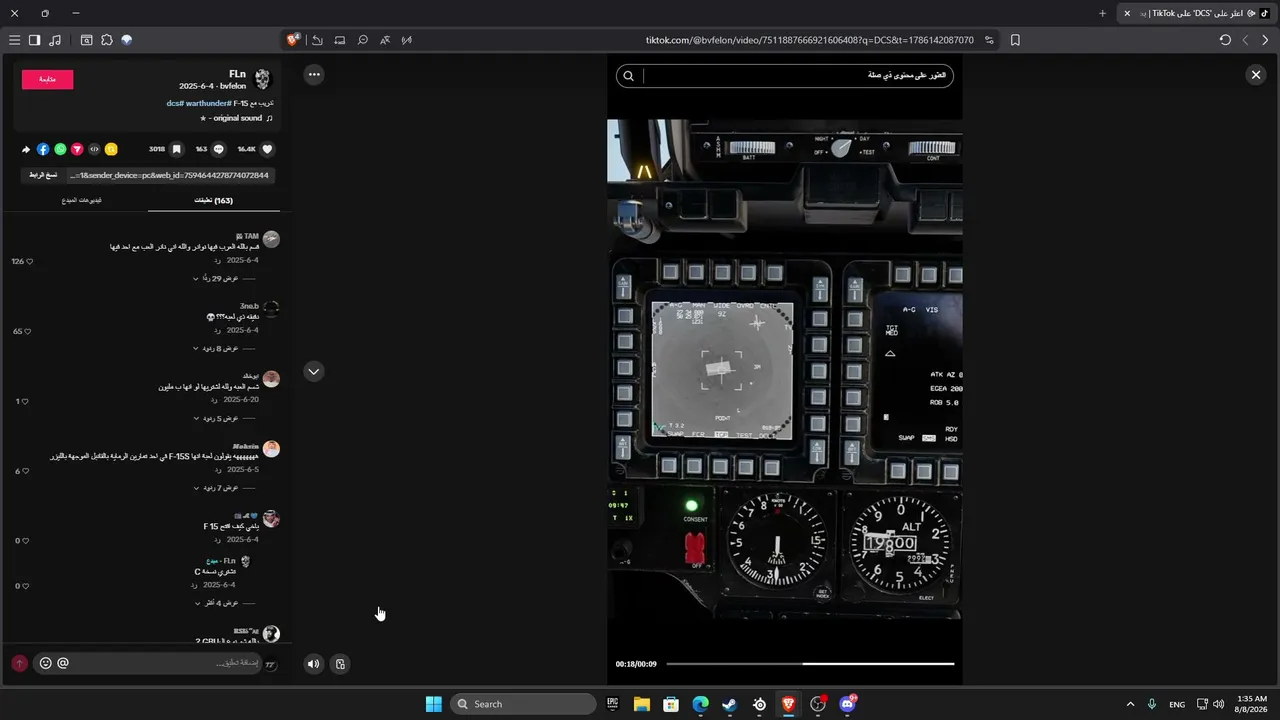Viewport: 1280px width, 720px height.
Task: Bookmark this page in the browser toolbar
Action: 1015,40
